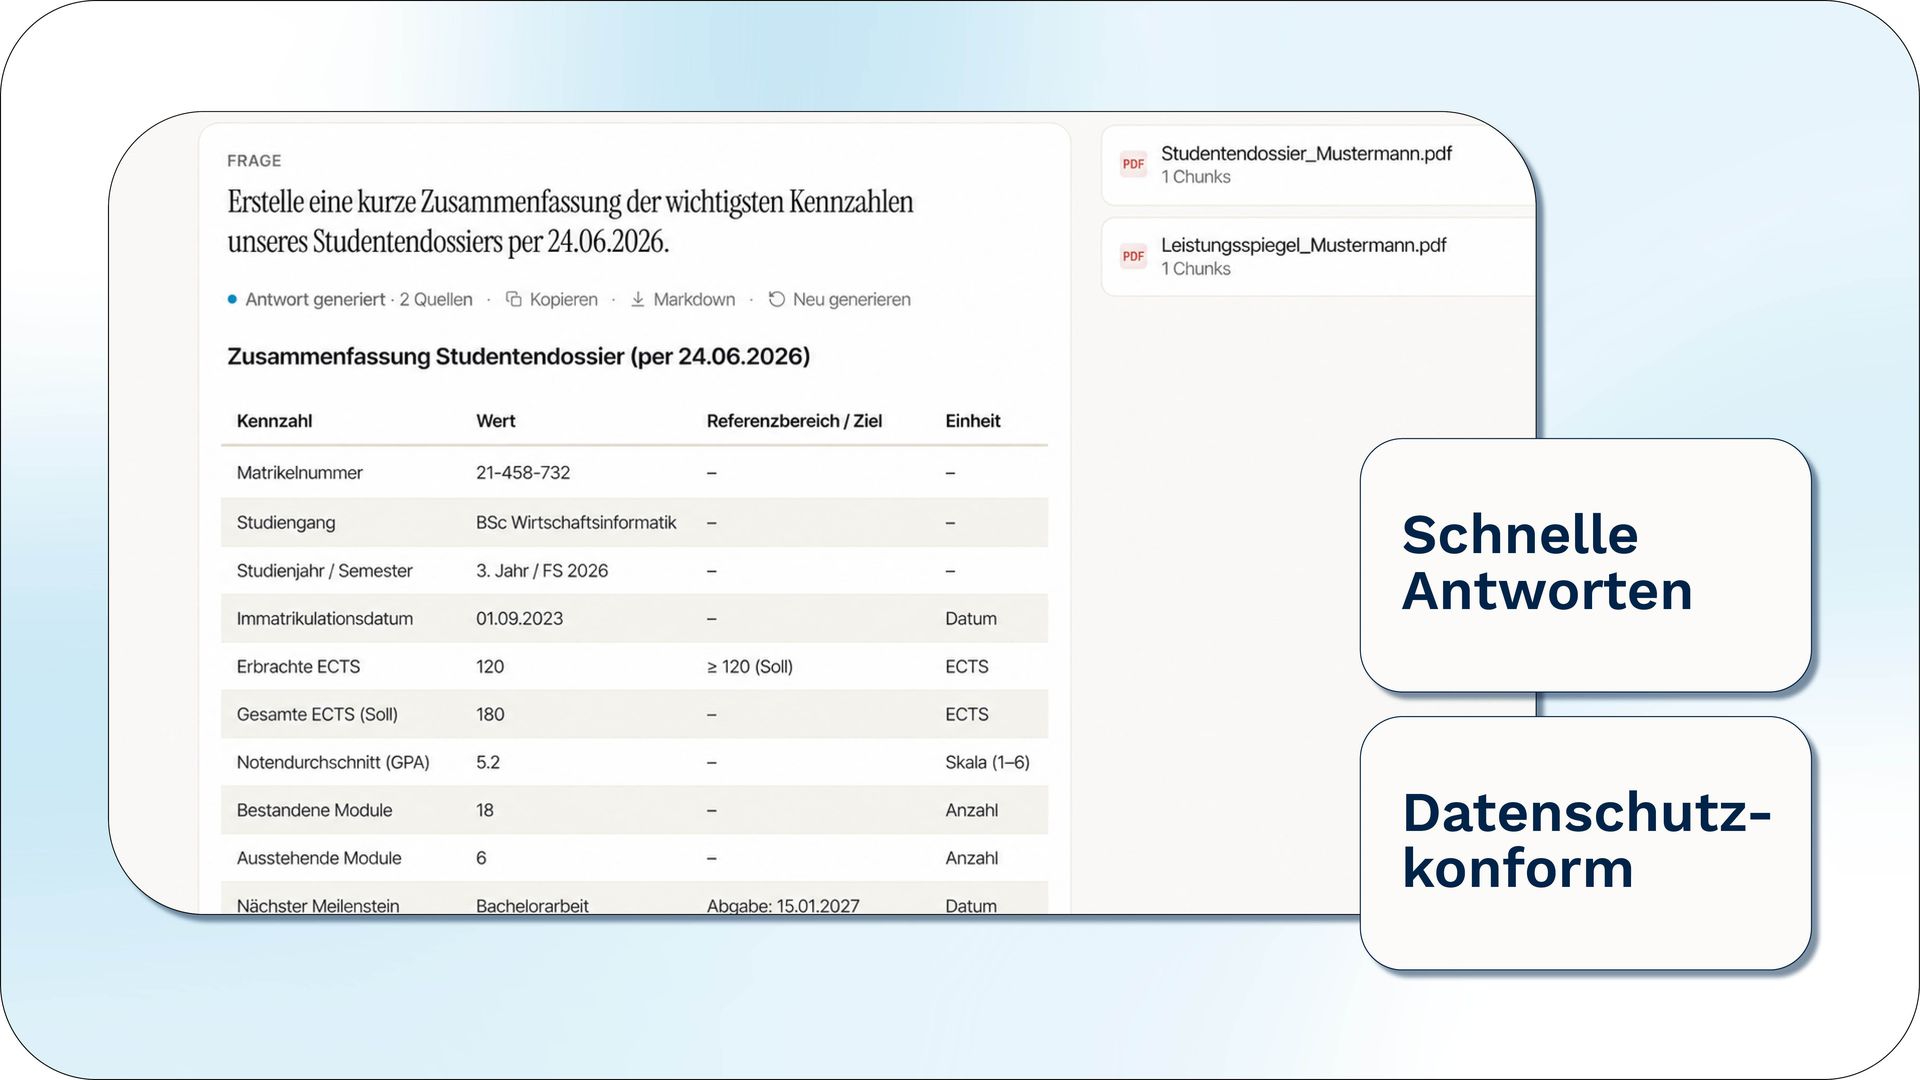
Task: Click the Nächster Meilenstein row label
Action: point(317,906)
